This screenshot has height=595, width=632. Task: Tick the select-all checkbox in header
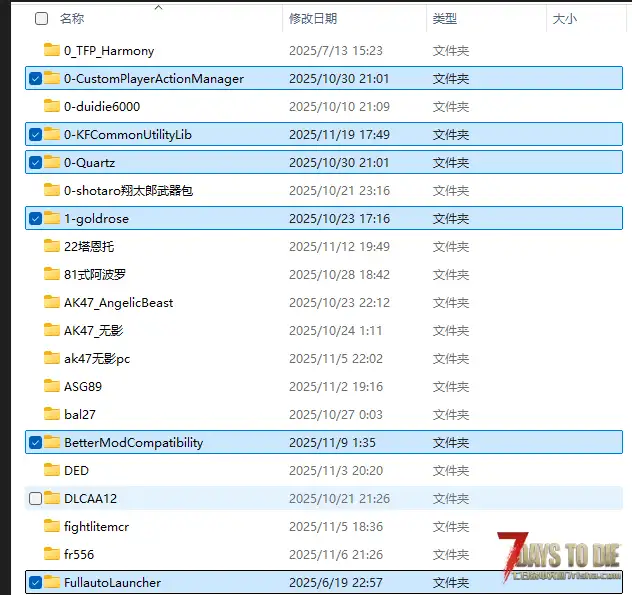[x=41, y=18]
